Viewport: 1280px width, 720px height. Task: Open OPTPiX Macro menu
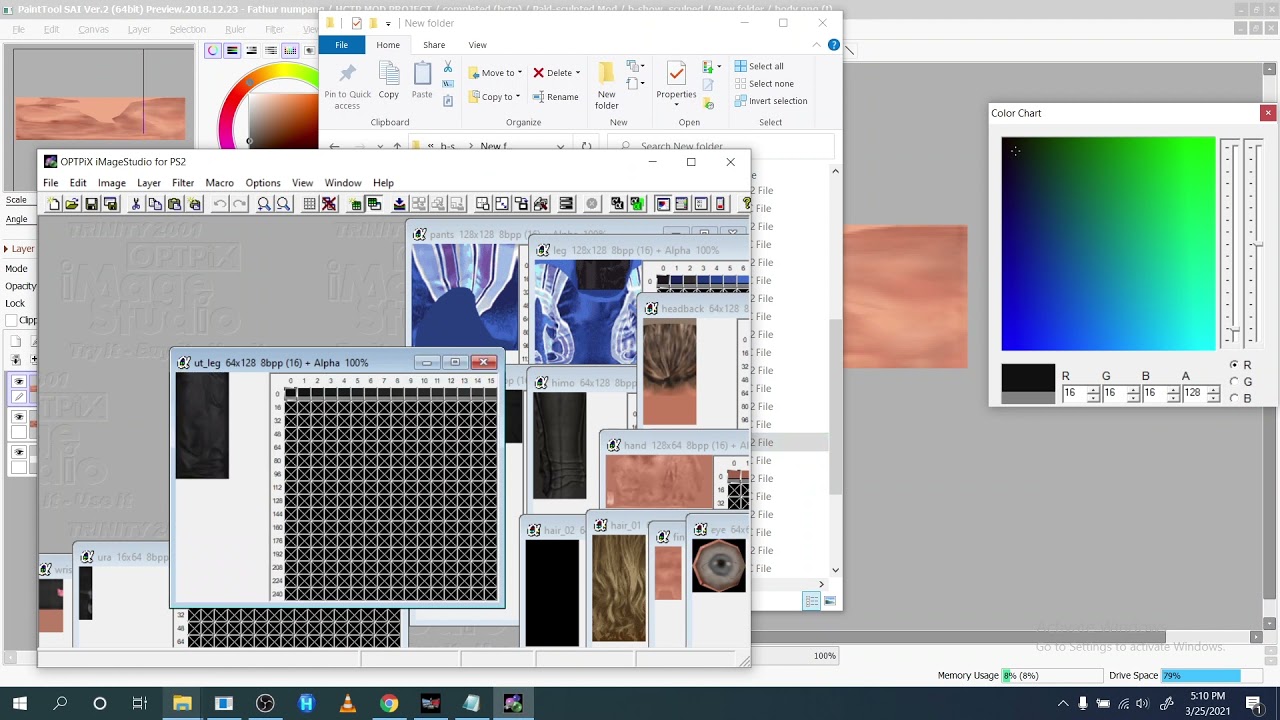tap(219, 183)
